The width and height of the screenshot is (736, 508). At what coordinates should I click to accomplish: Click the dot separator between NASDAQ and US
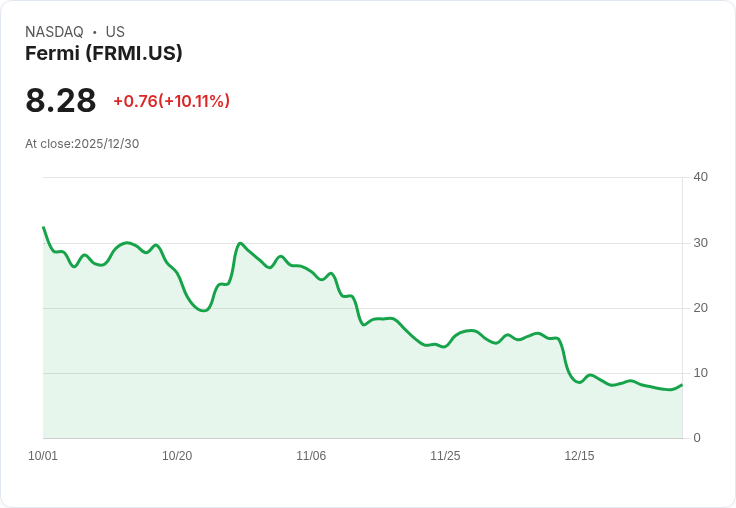pos(95,32)
